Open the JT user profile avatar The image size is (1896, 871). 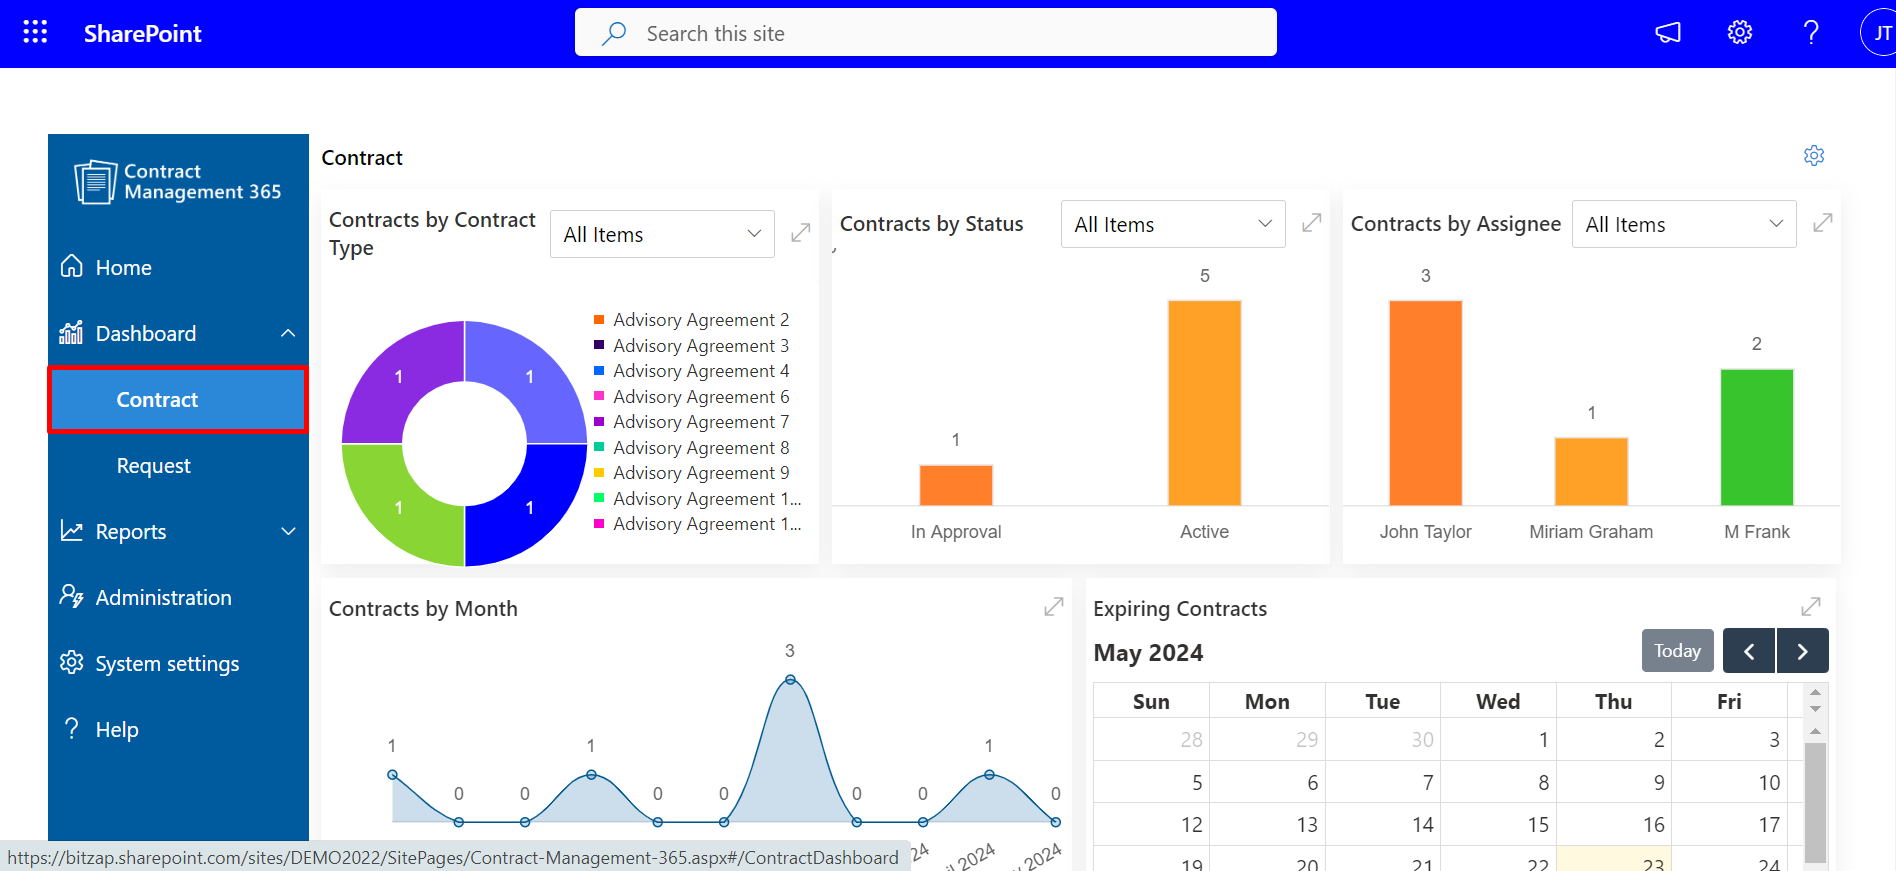point(1879,33)
